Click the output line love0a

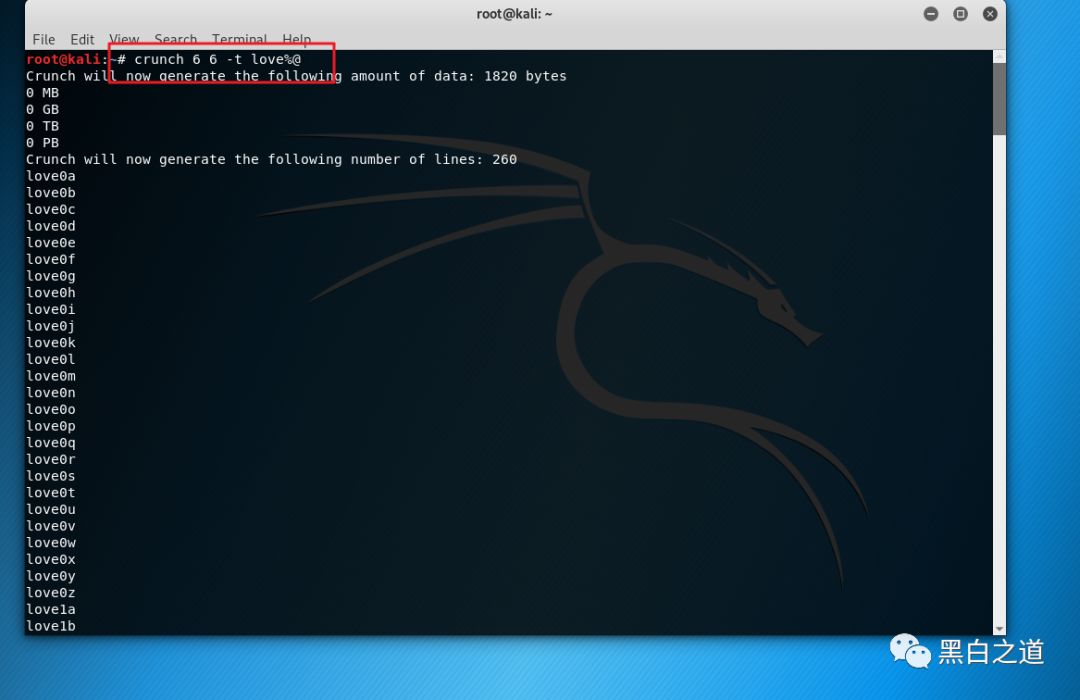tap(51, 176)
